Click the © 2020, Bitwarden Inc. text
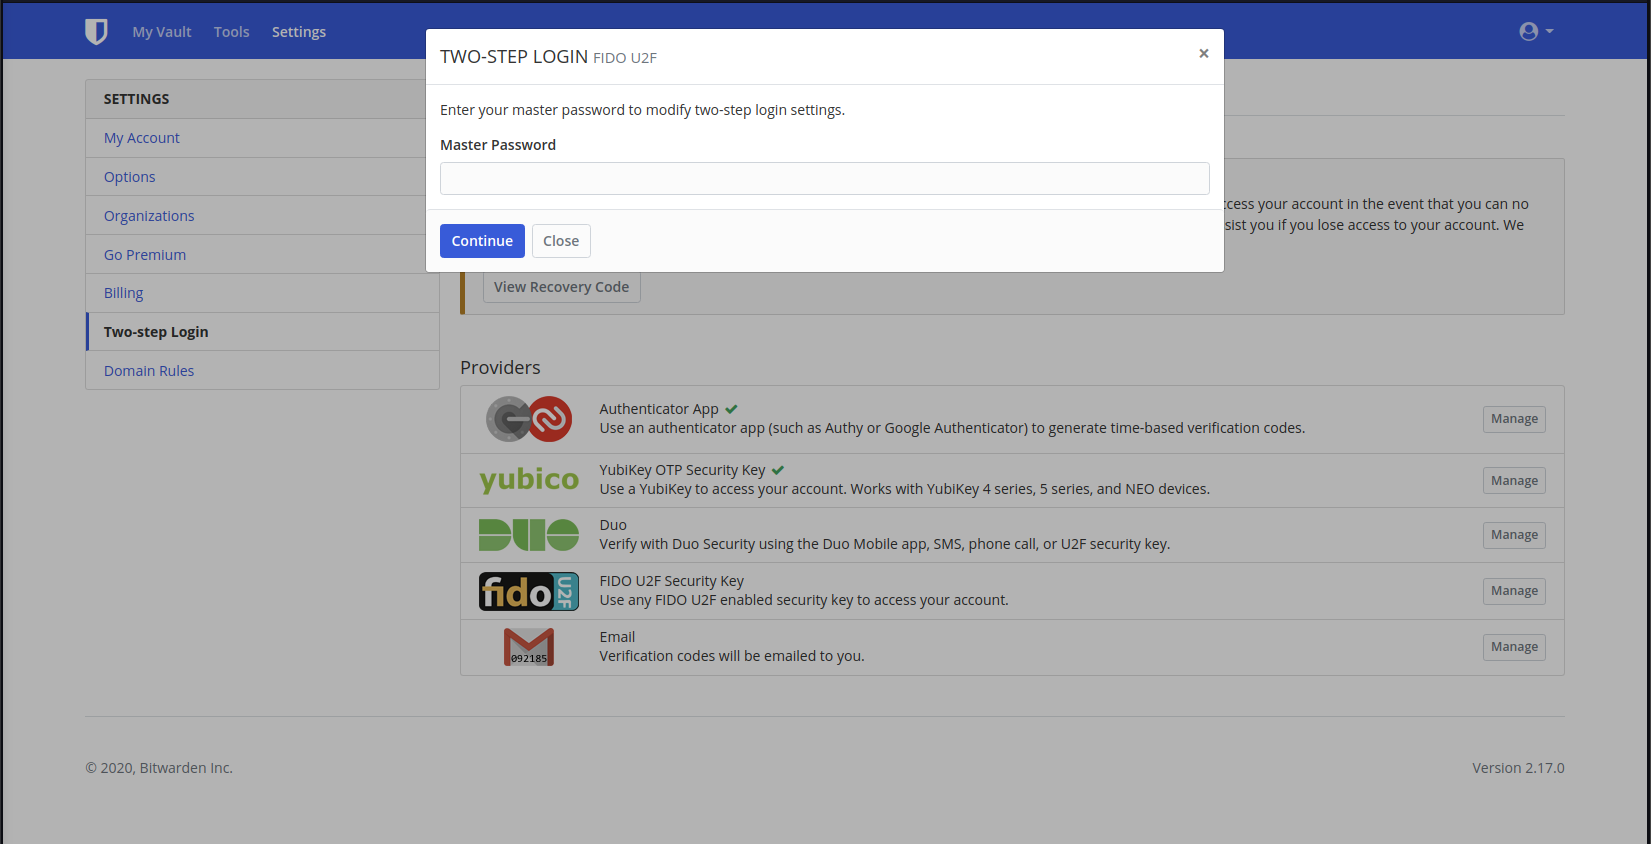Viewport: 1651px width, 844px height. [x=159, y=768]
